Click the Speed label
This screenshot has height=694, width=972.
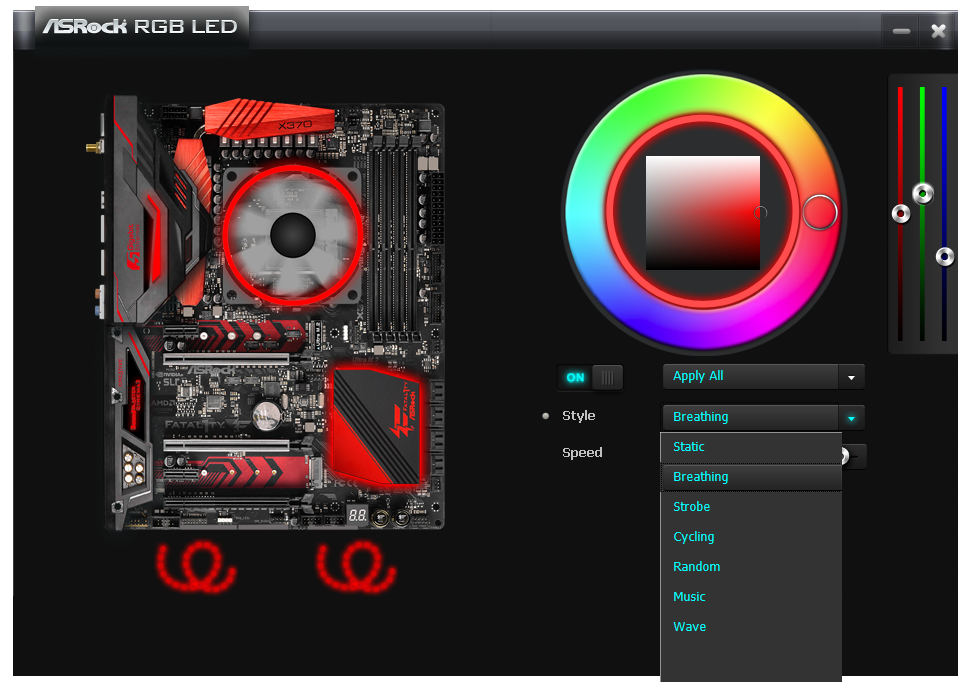tap(582, 452)
